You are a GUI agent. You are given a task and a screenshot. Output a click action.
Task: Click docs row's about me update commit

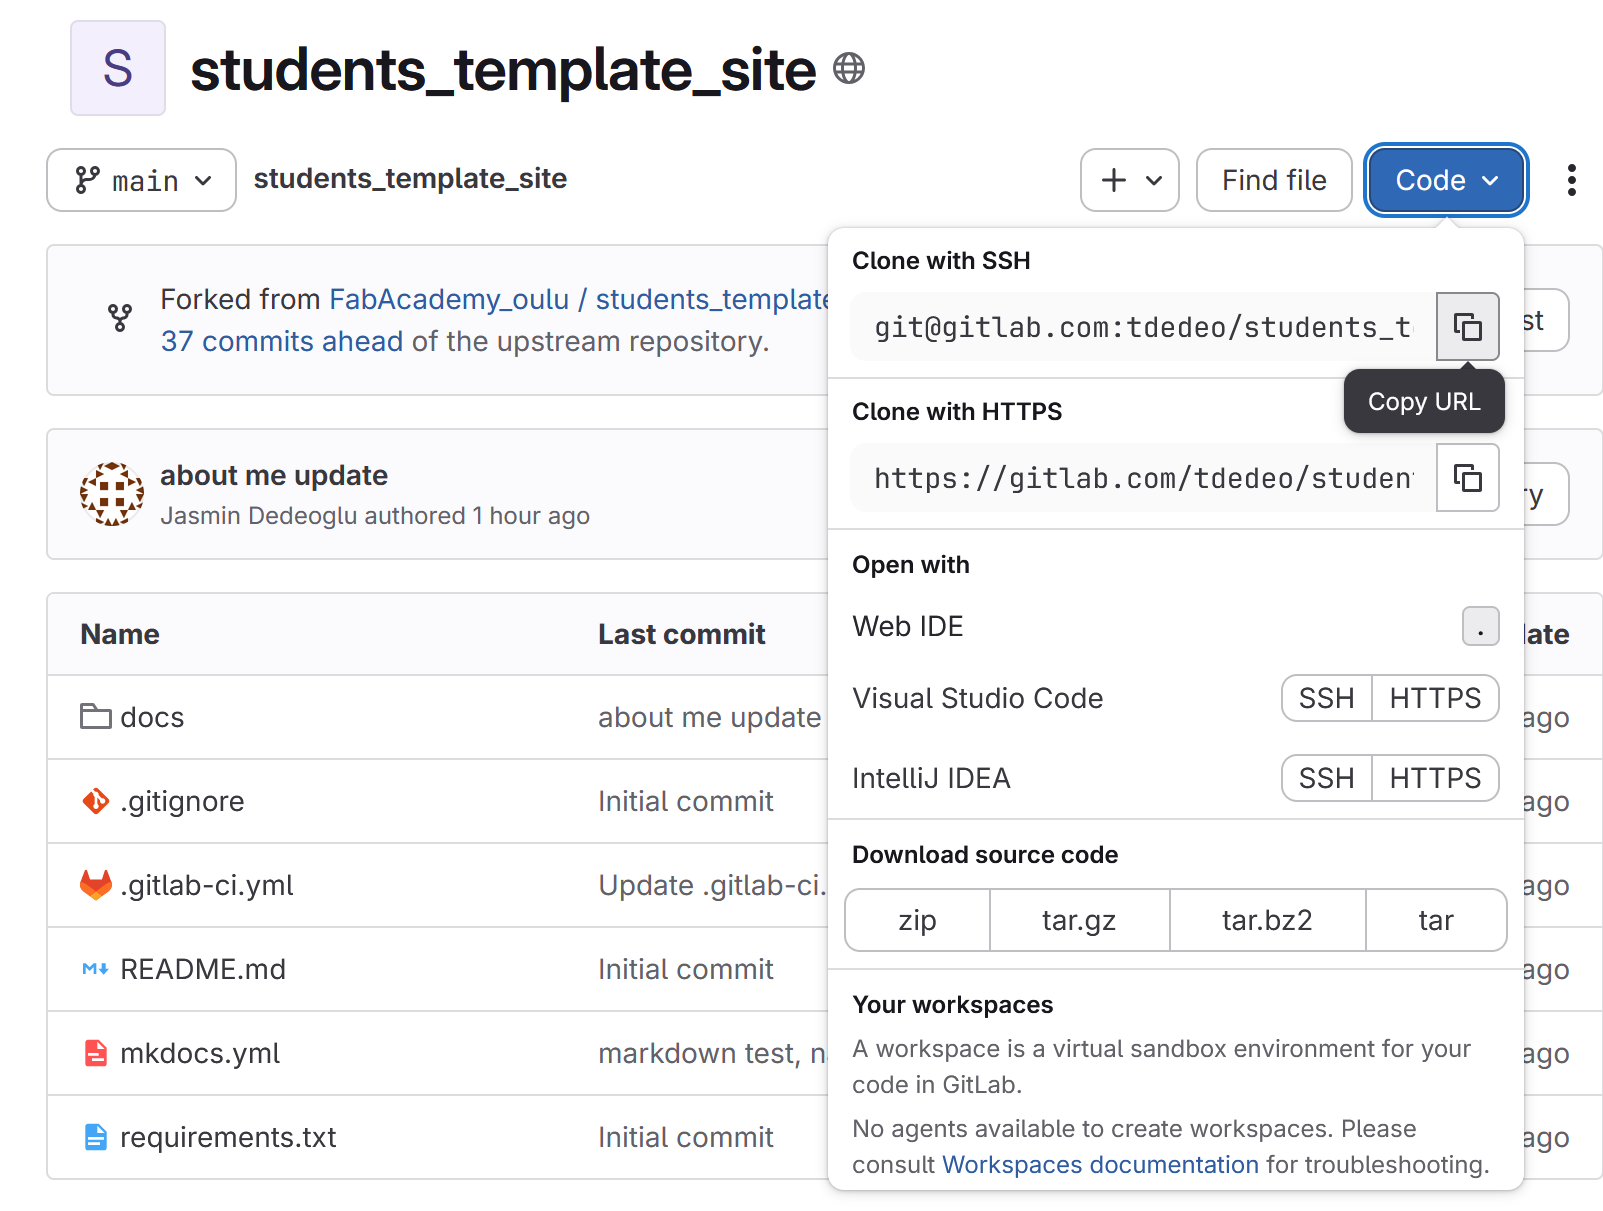(x=710, y=717)
